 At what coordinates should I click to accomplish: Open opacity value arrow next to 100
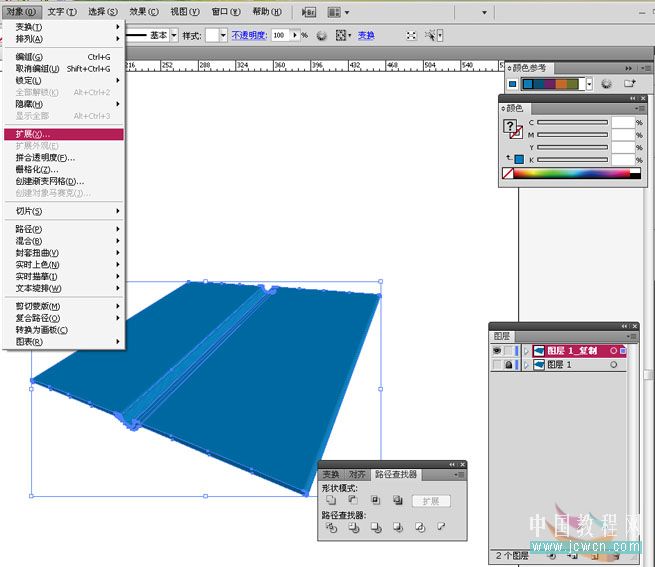pyautogui.click(x=295, y=36)
